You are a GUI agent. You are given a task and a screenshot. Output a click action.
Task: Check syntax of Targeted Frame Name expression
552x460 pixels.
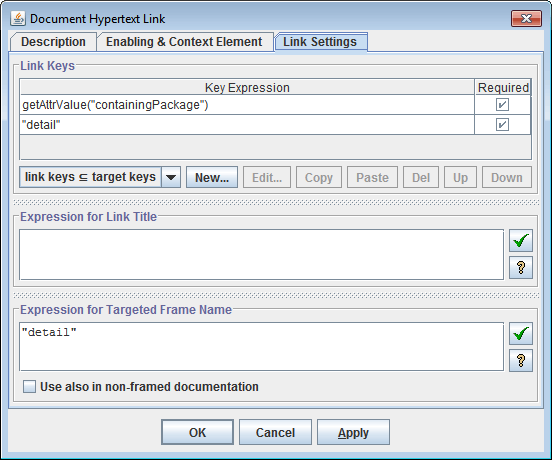[521, 333]
